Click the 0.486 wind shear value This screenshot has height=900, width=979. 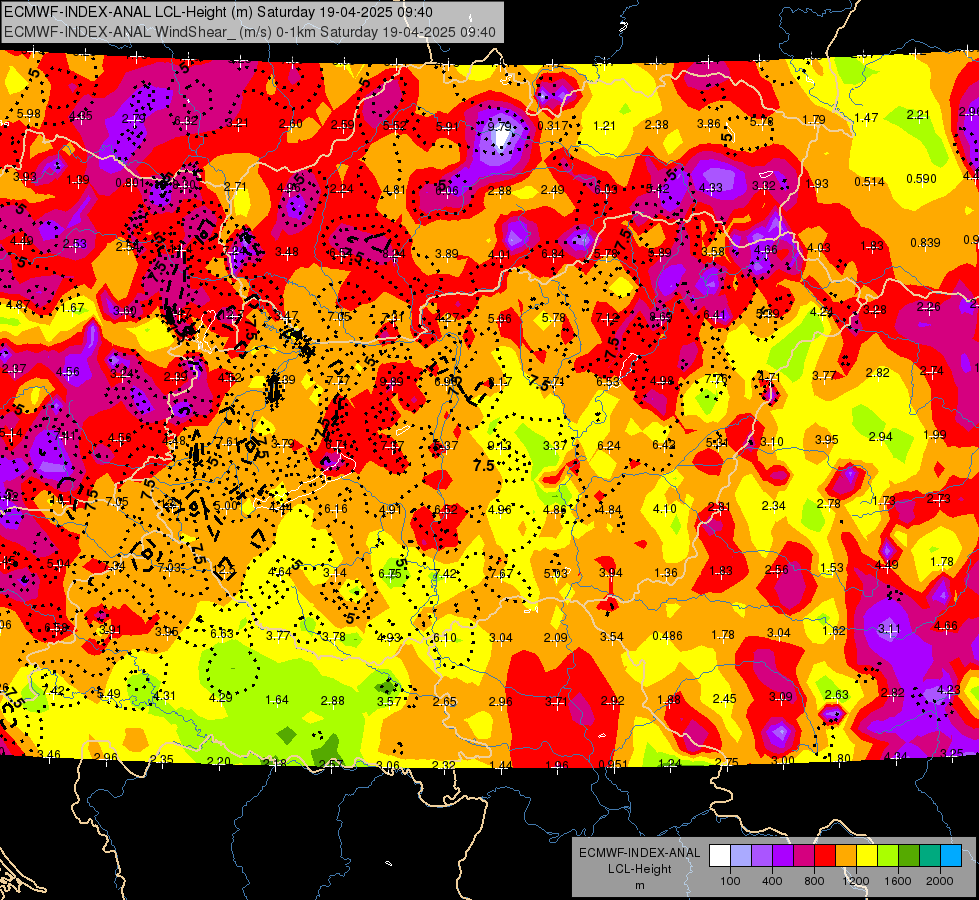click(667, 635)
